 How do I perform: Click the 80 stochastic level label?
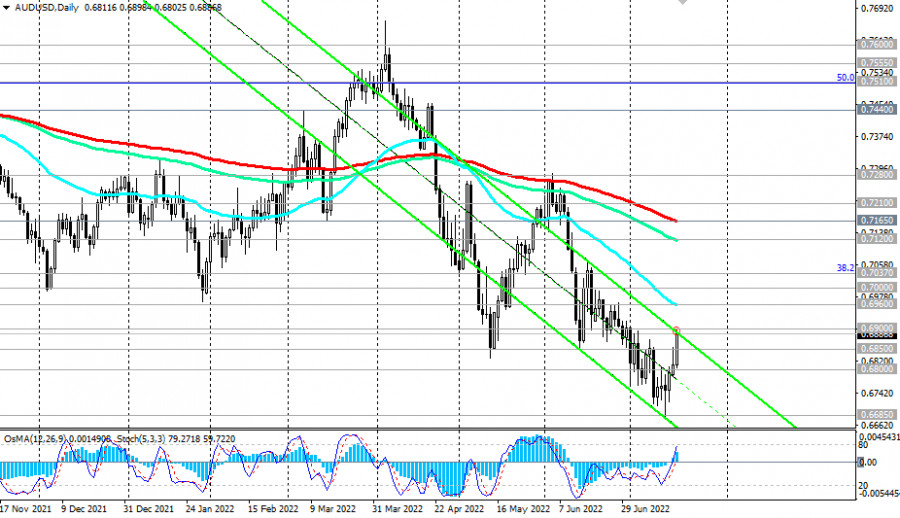coord(863,444)
